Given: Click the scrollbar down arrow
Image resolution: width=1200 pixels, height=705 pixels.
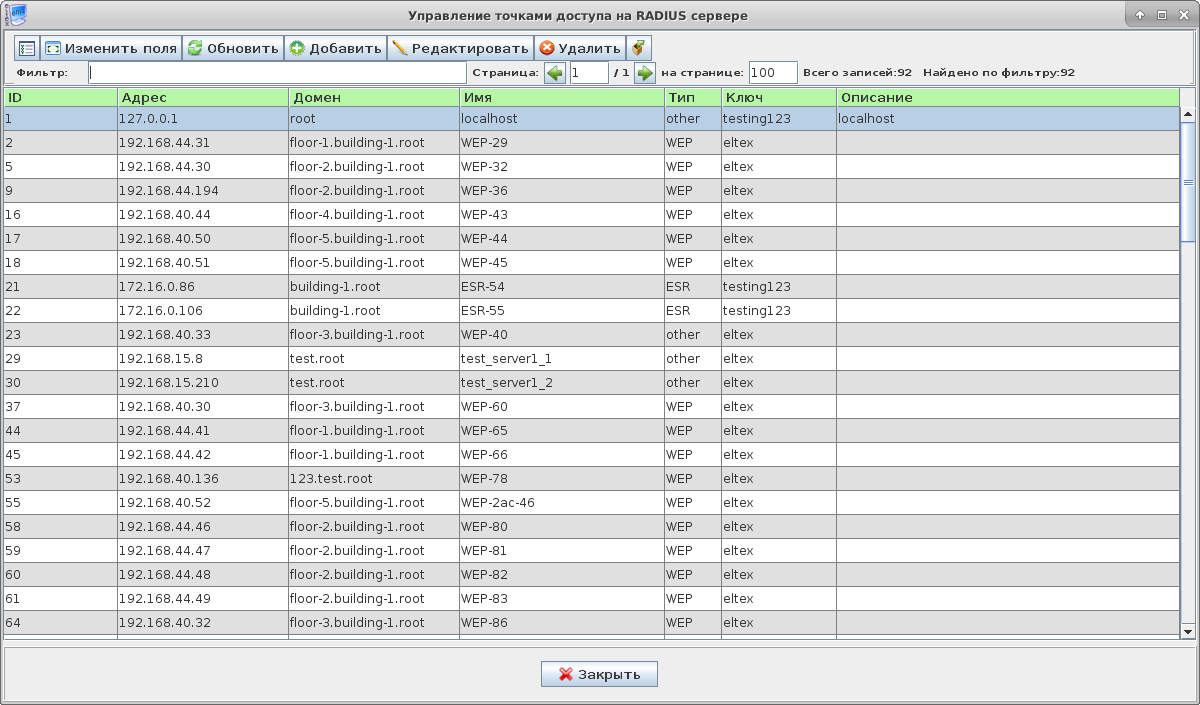Looking at the screenshot, I should tap(1188, 631).
